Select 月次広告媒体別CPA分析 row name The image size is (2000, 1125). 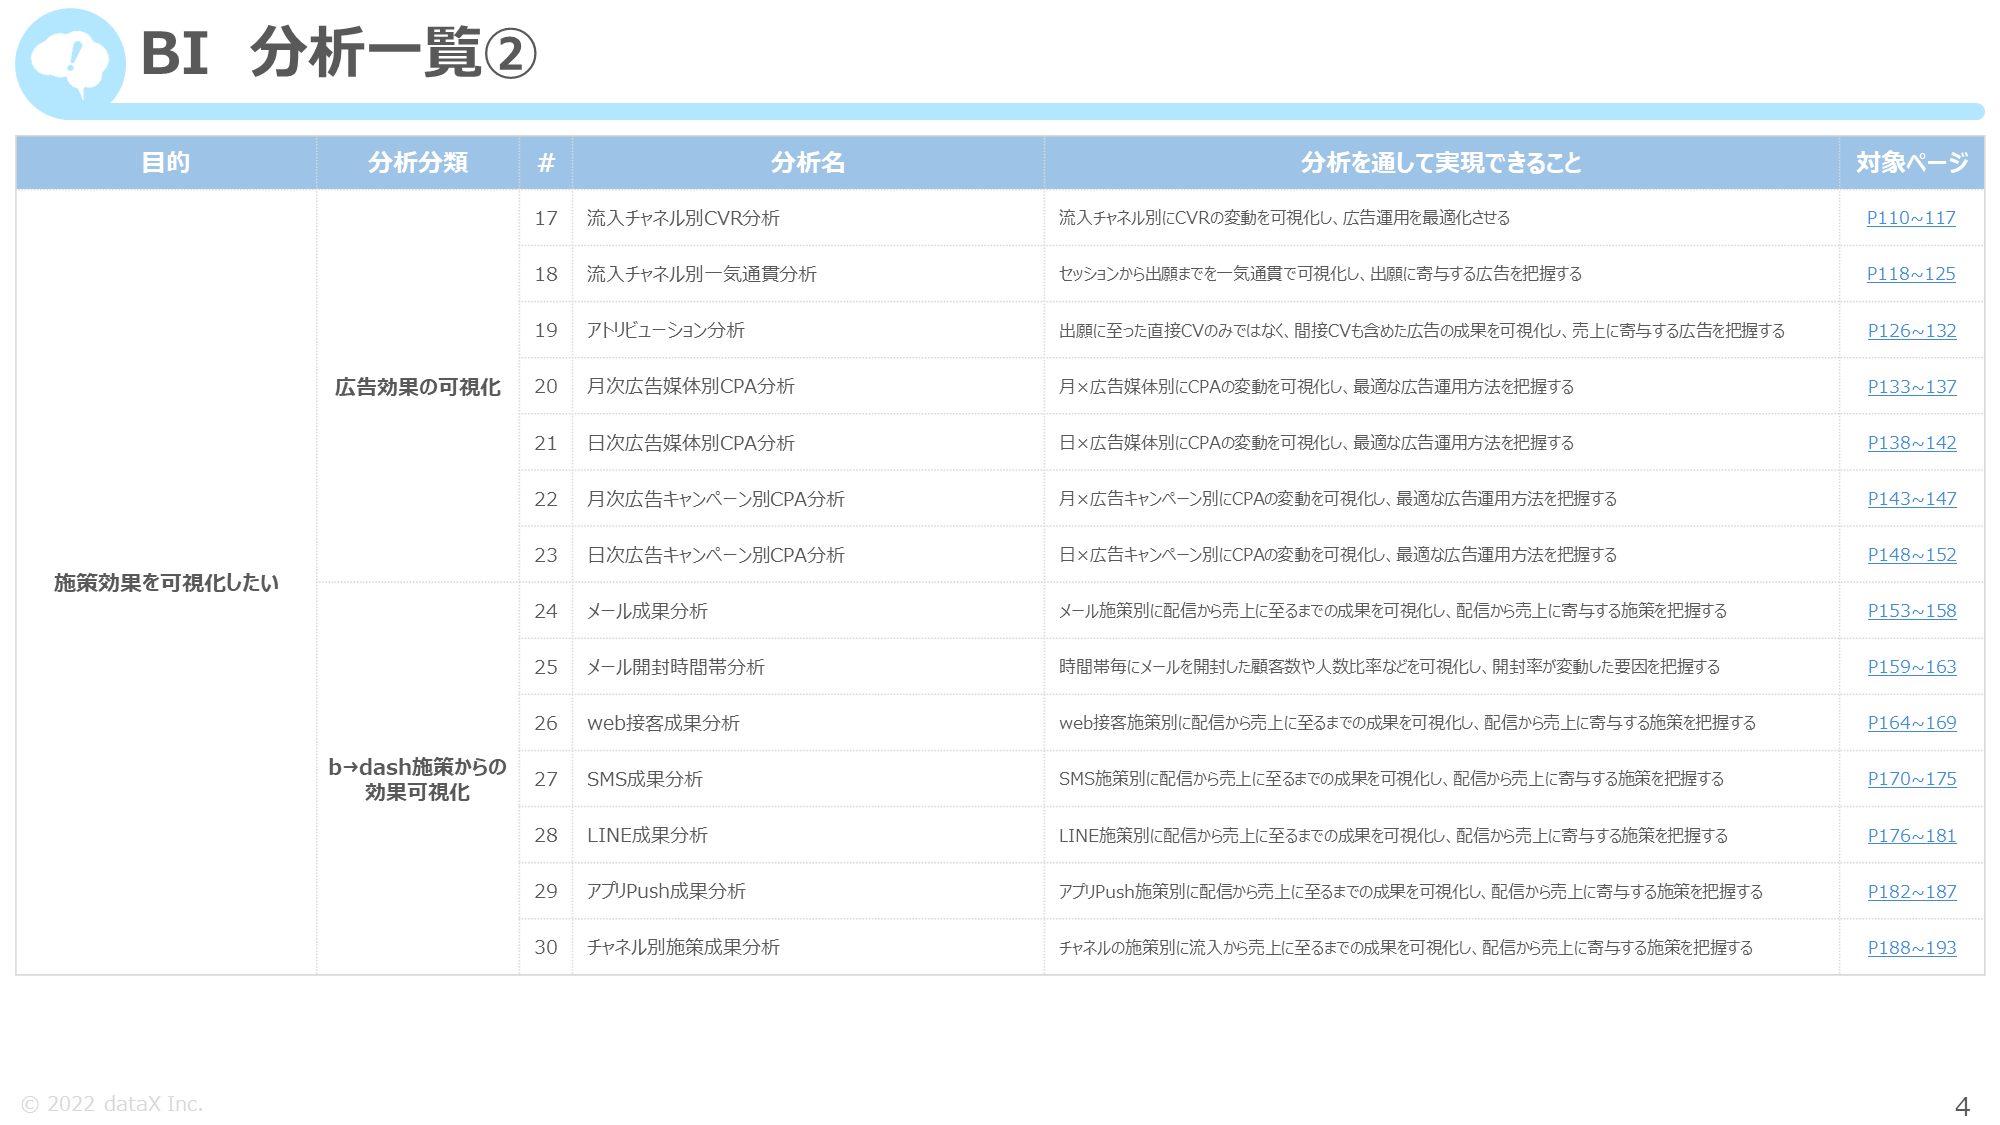691,386
